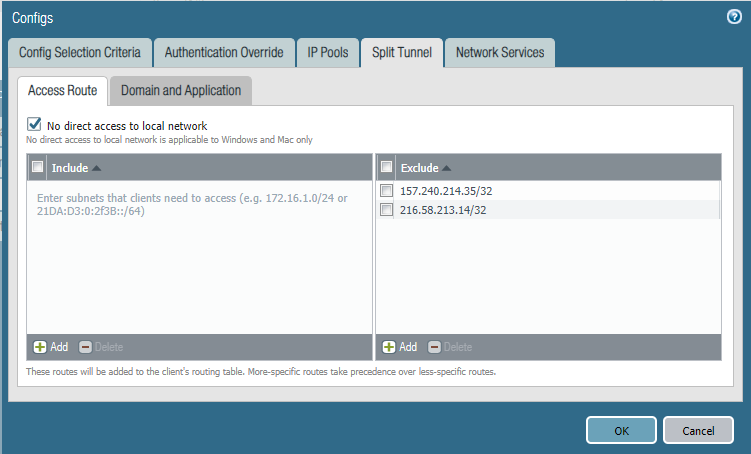Tick the select-all checkbox in Include header
The width and height of the screenshot is (751, 454).
[x=38, y=168]
